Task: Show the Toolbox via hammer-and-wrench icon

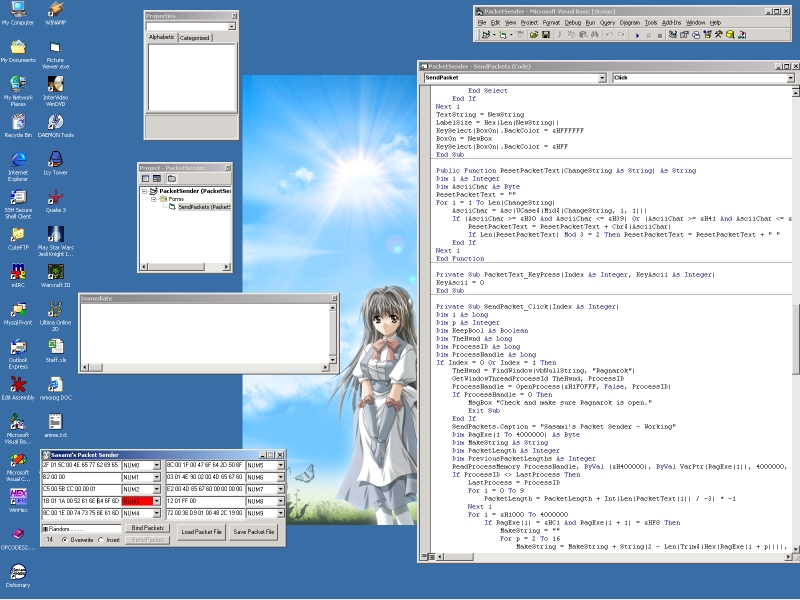Action: tap(719, 35)
